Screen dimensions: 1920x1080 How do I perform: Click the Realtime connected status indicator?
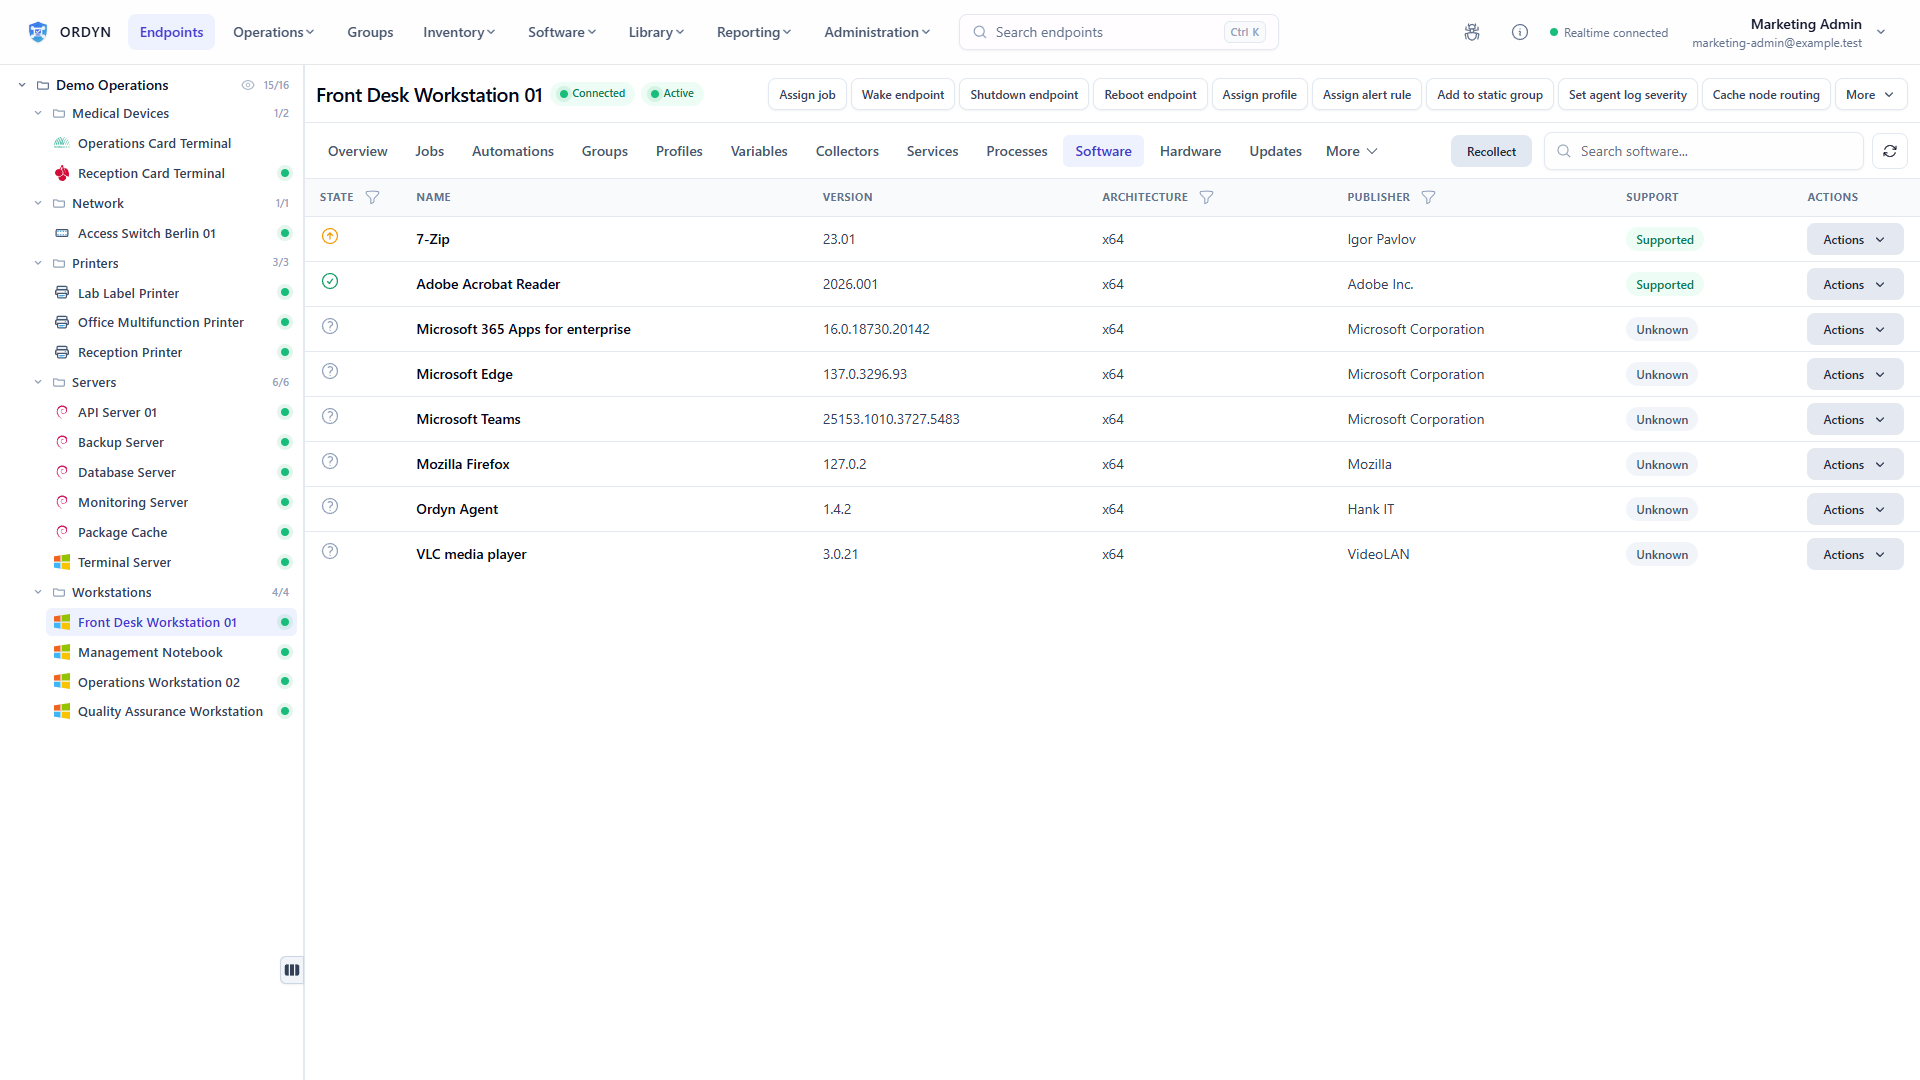1608,32
